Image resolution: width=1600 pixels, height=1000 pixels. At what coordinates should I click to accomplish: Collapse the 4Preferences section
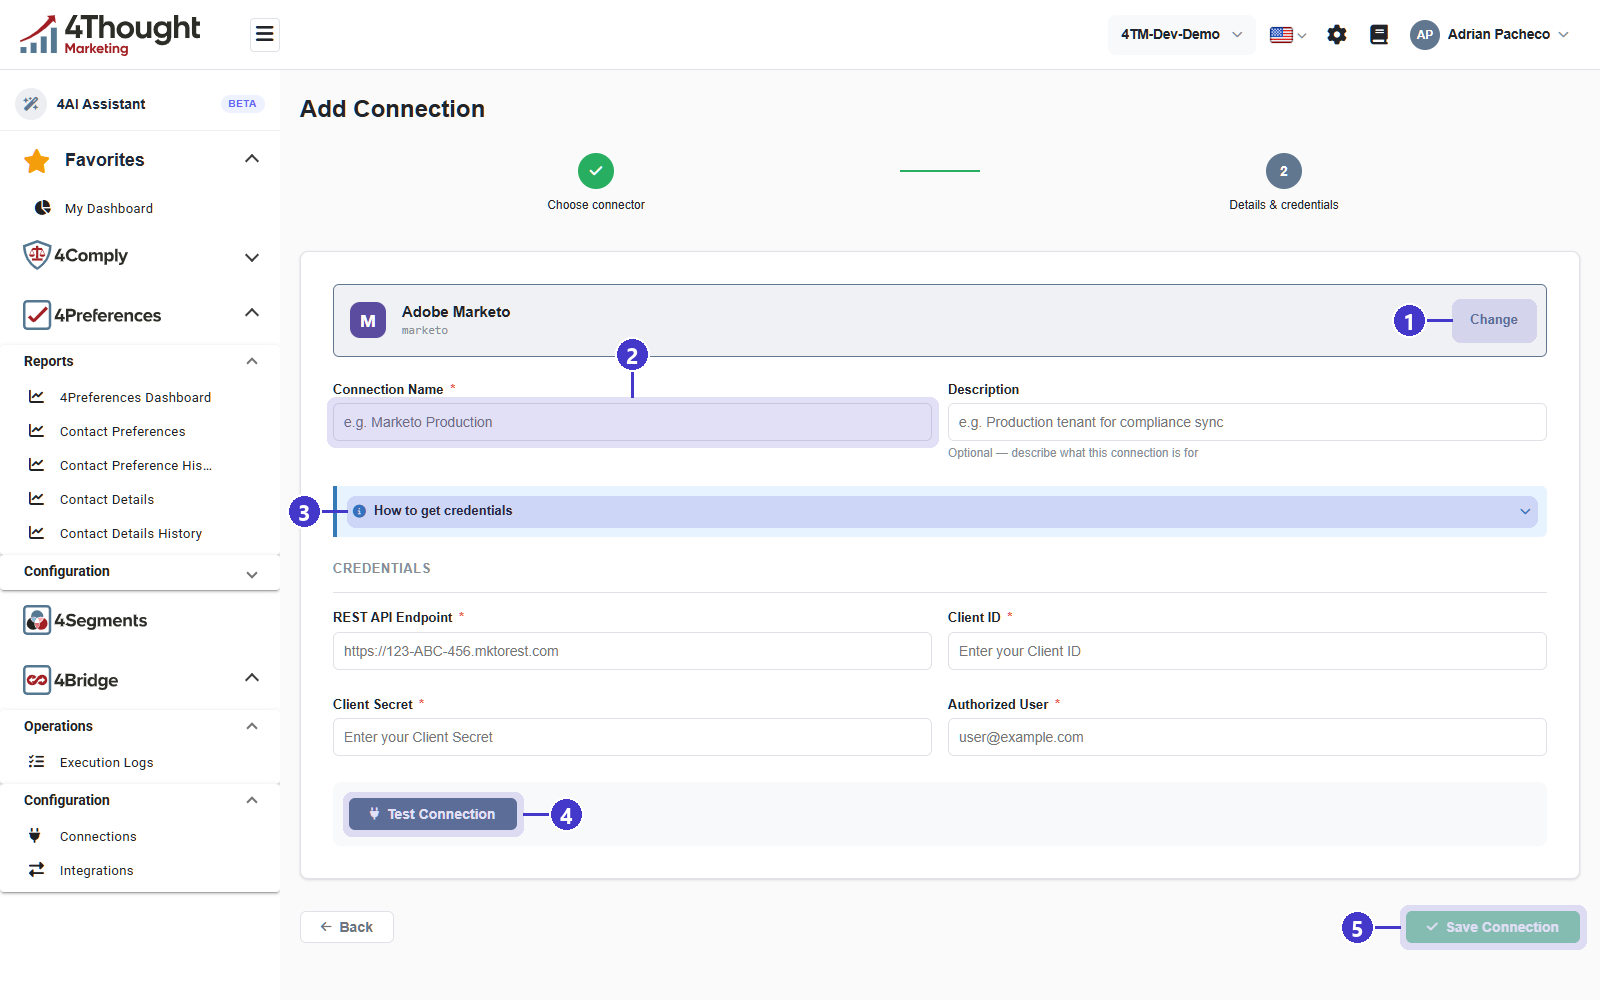tap(252, 313)
